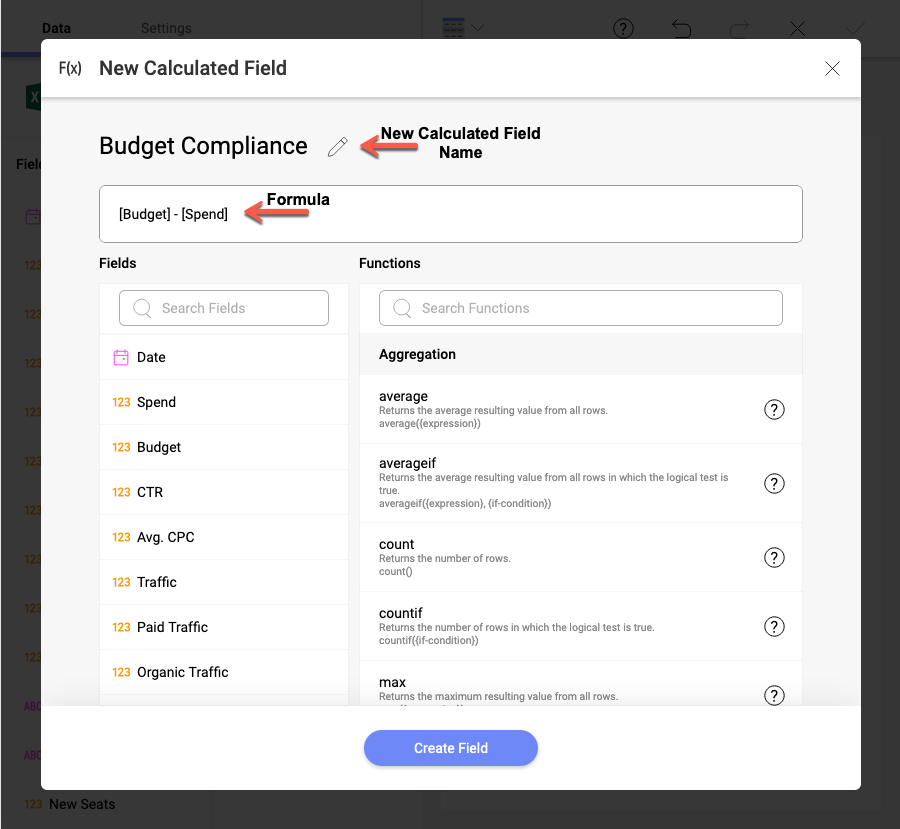
Task: Open help for the averageif function
Action: click(774, 483)
